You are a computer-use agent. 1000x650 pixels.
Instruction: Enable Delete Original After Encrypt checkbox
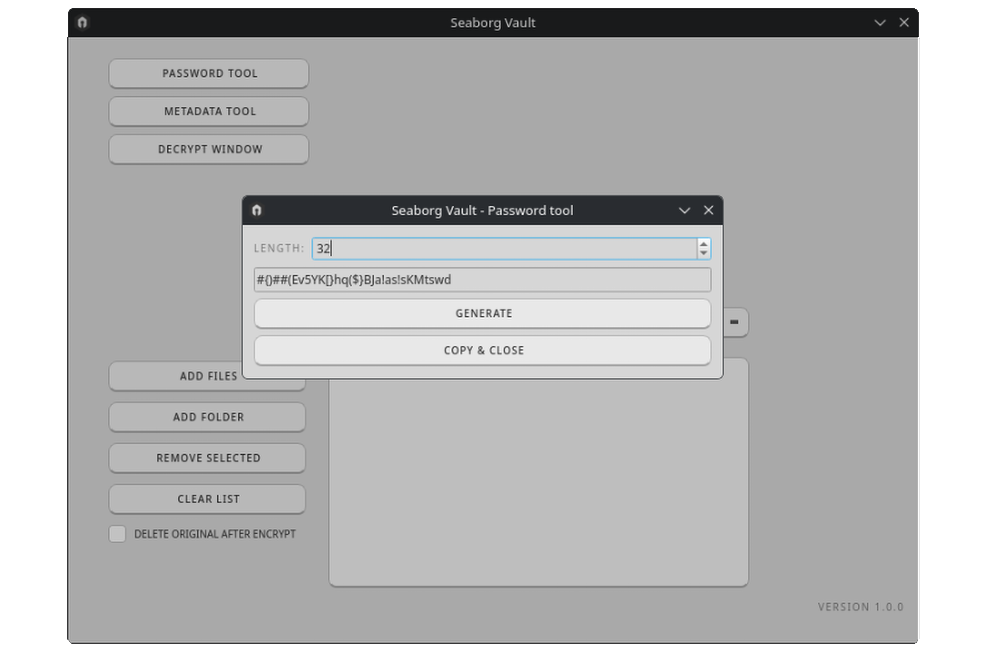tap(117, 534)
